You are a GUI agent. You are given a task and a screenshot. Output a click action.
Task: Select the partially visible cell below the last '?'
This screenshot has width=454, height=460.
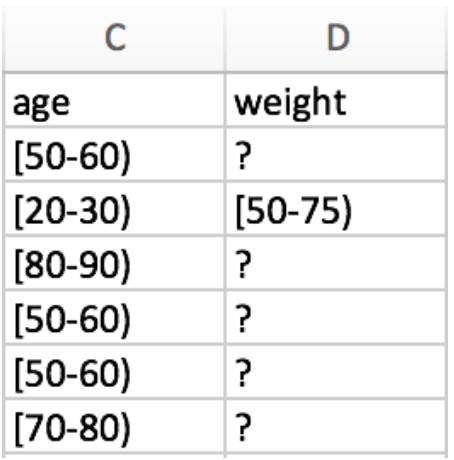[336, 457]
